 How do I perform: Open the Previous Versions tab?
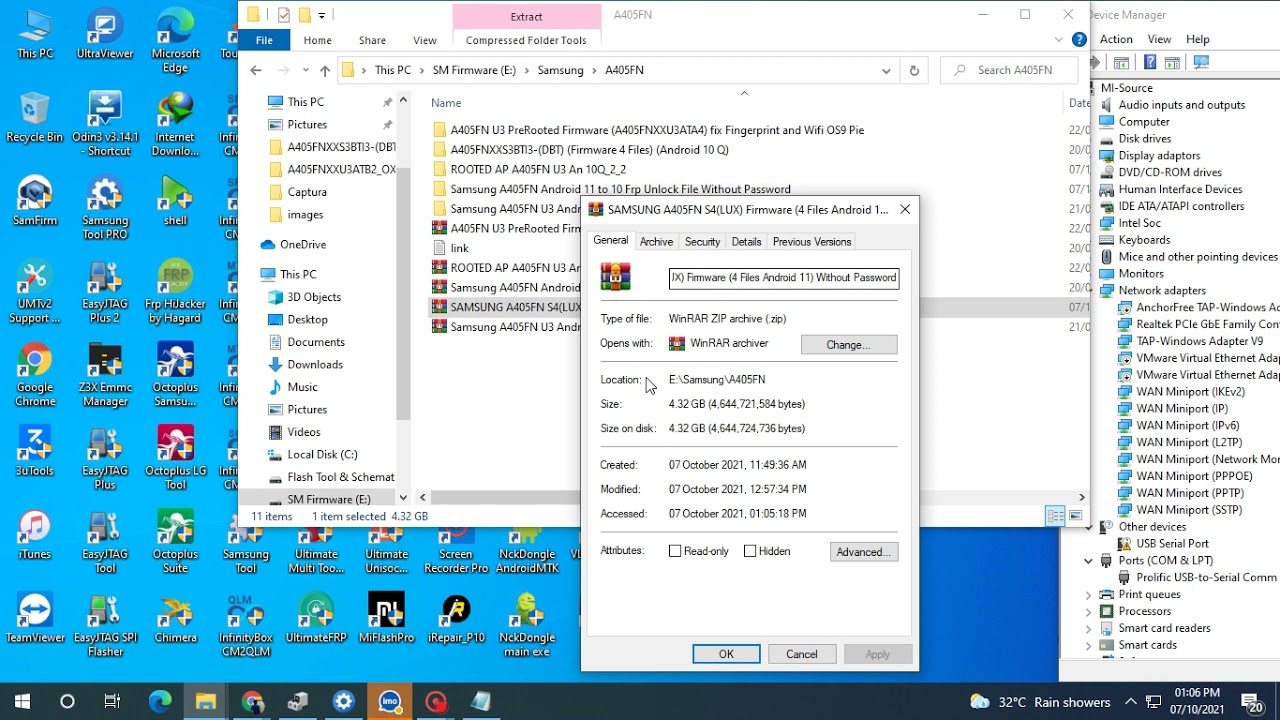(x=812, y=242)
